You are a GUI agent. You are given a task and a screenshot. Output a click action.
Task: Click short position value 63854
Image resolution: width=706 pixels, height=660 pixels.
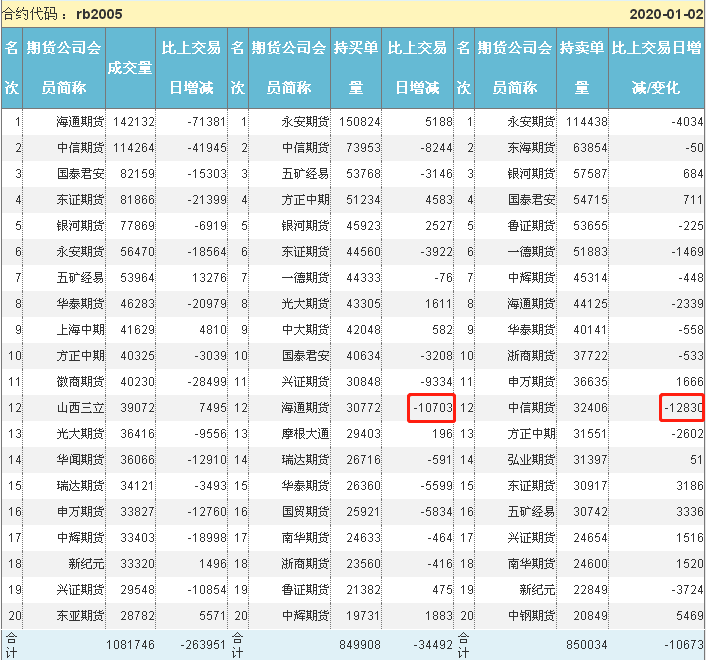click(590, 148)
